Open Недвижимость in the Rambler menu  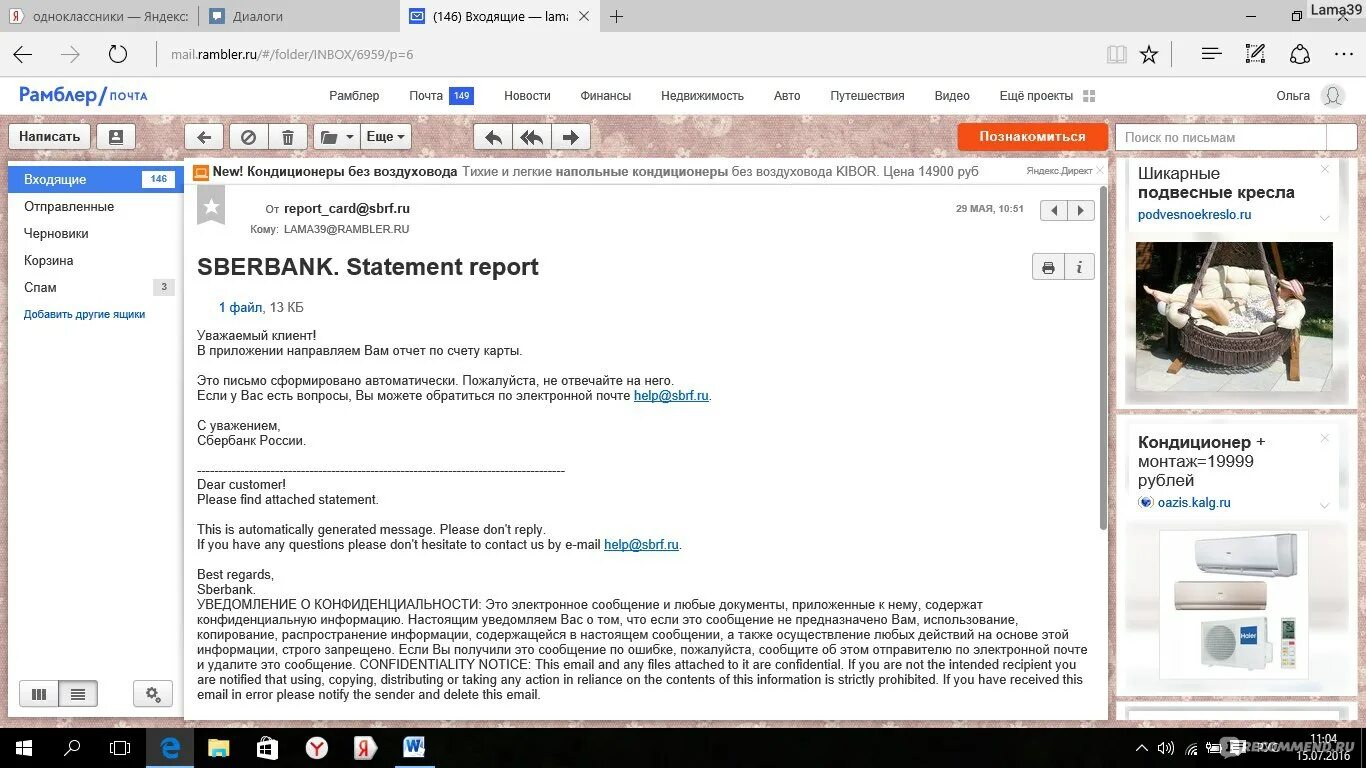tap(702, 96)
